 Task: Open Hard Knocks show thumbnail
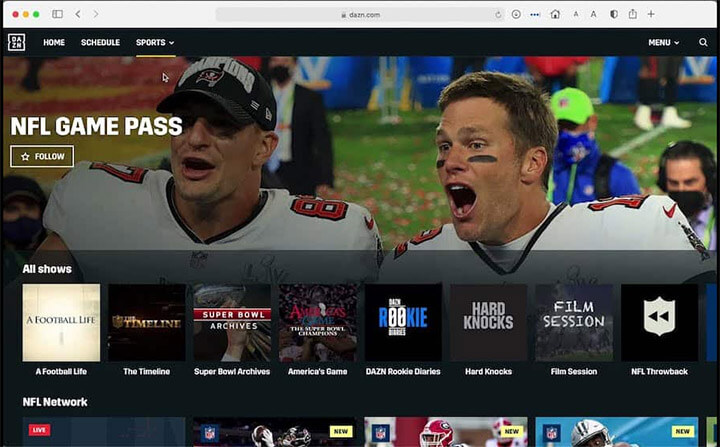click(489, 323)
